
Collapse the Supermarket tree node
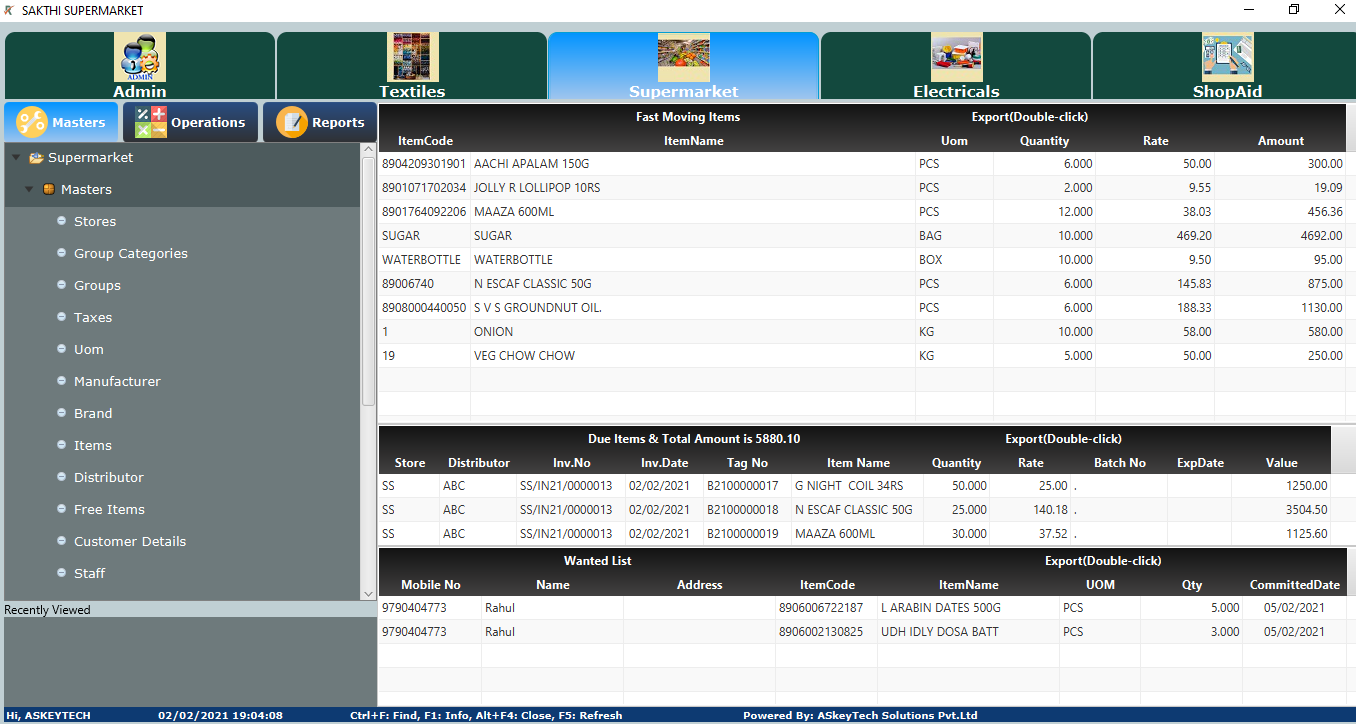pyautogui.click(x=16, y=158)
